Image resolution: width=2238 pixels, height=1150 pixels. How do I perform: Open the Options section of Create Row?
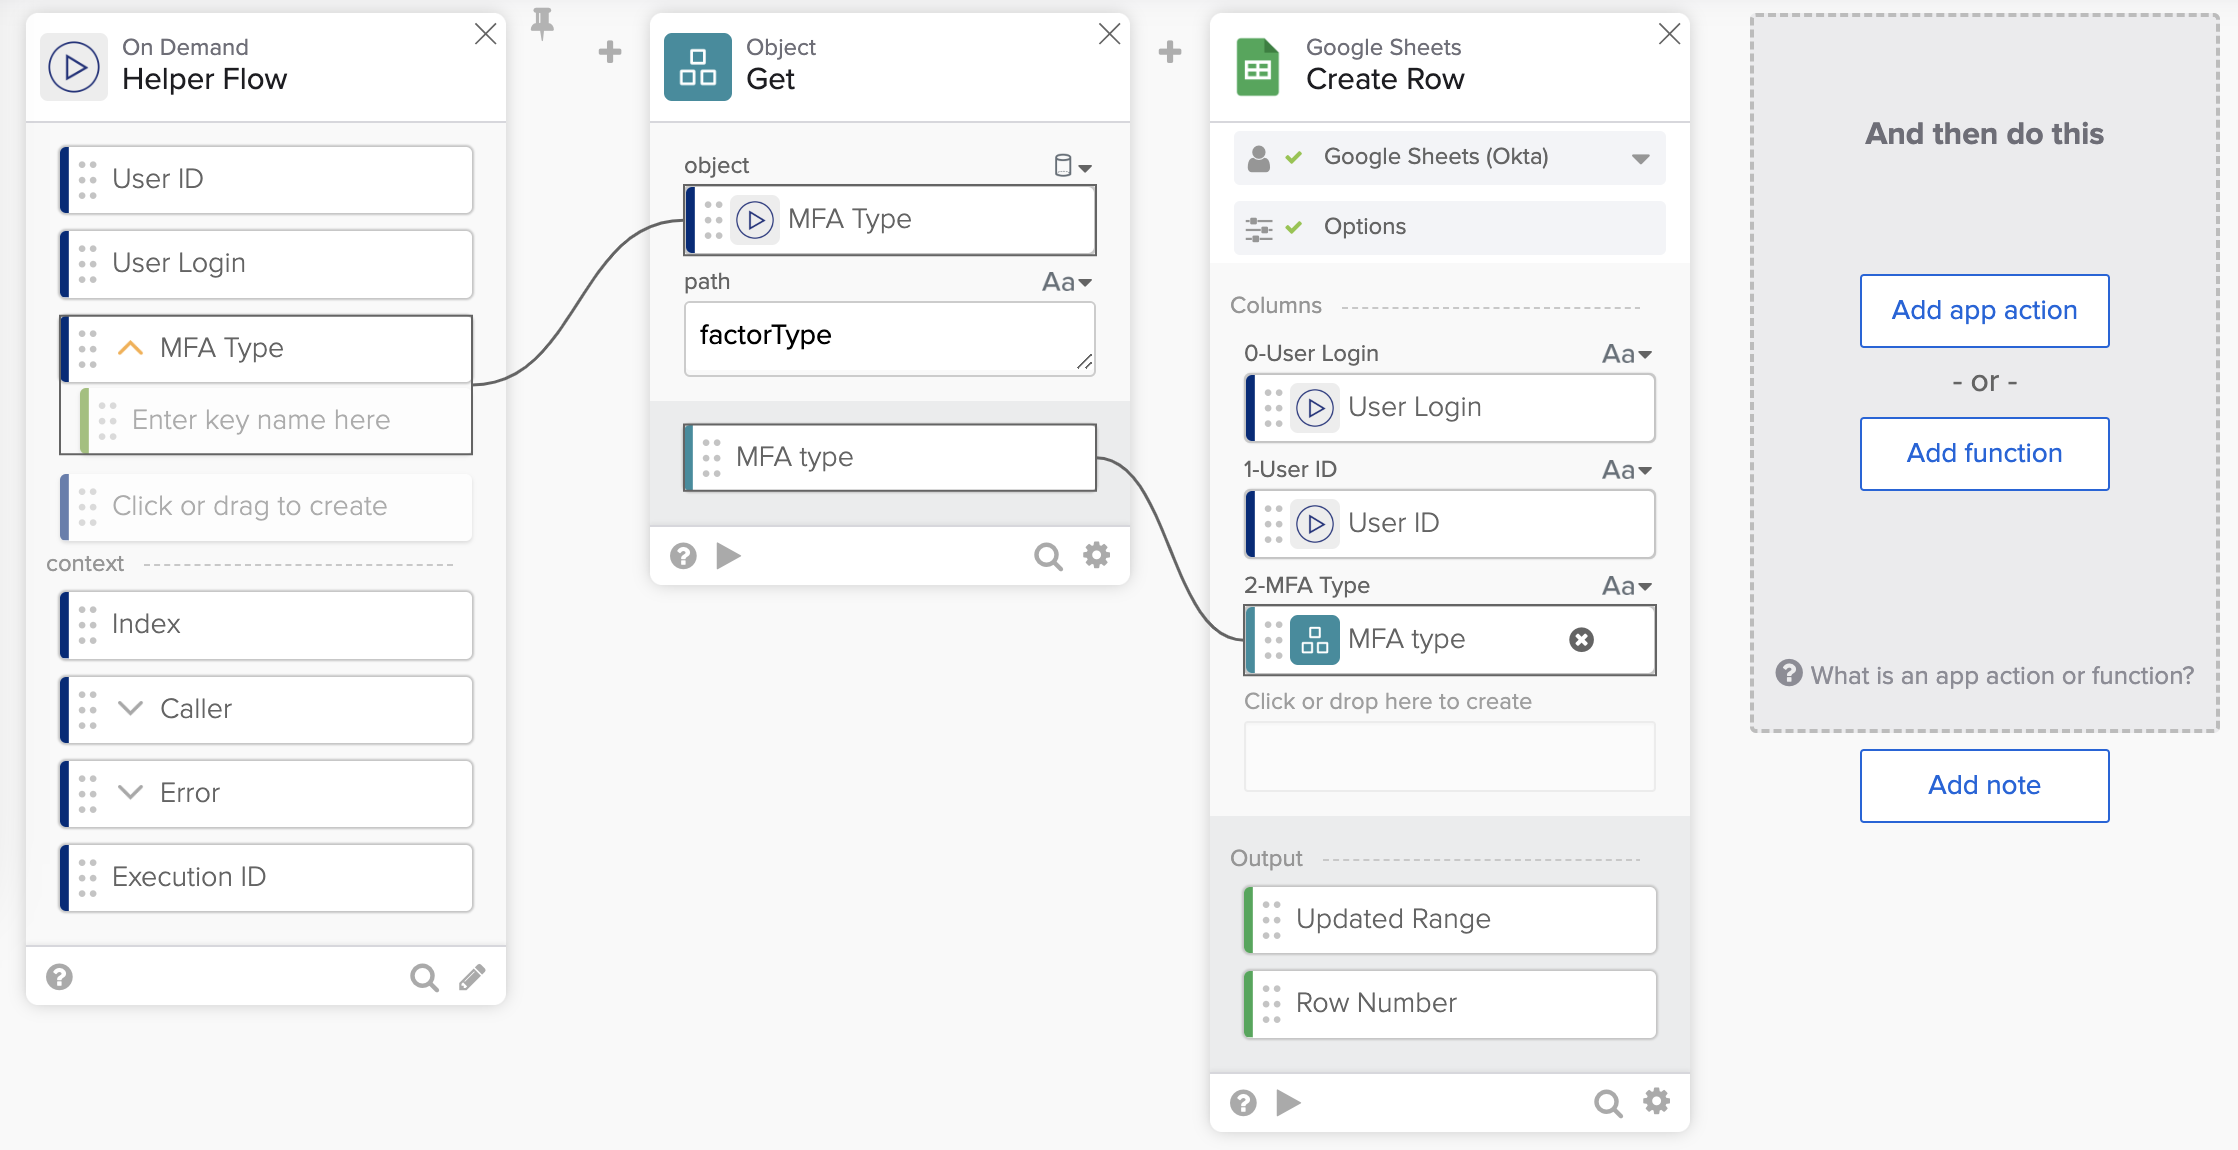coord(1364,226)
